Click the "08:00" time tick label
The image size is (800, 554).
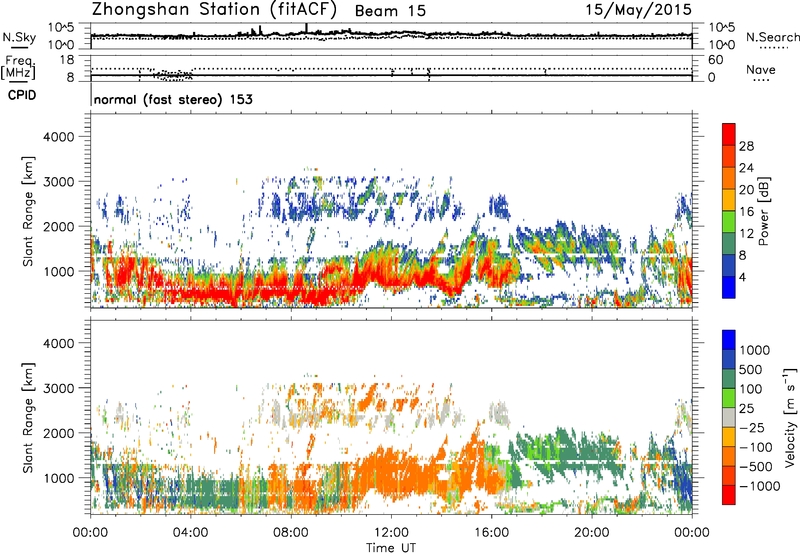[x=291, y=533]
